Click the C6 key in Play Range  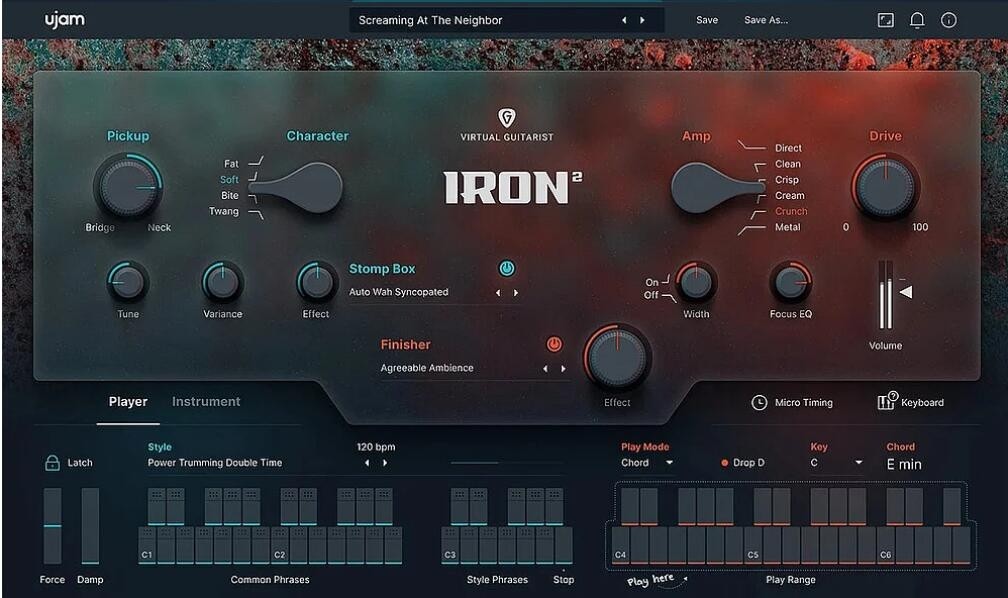886,546
